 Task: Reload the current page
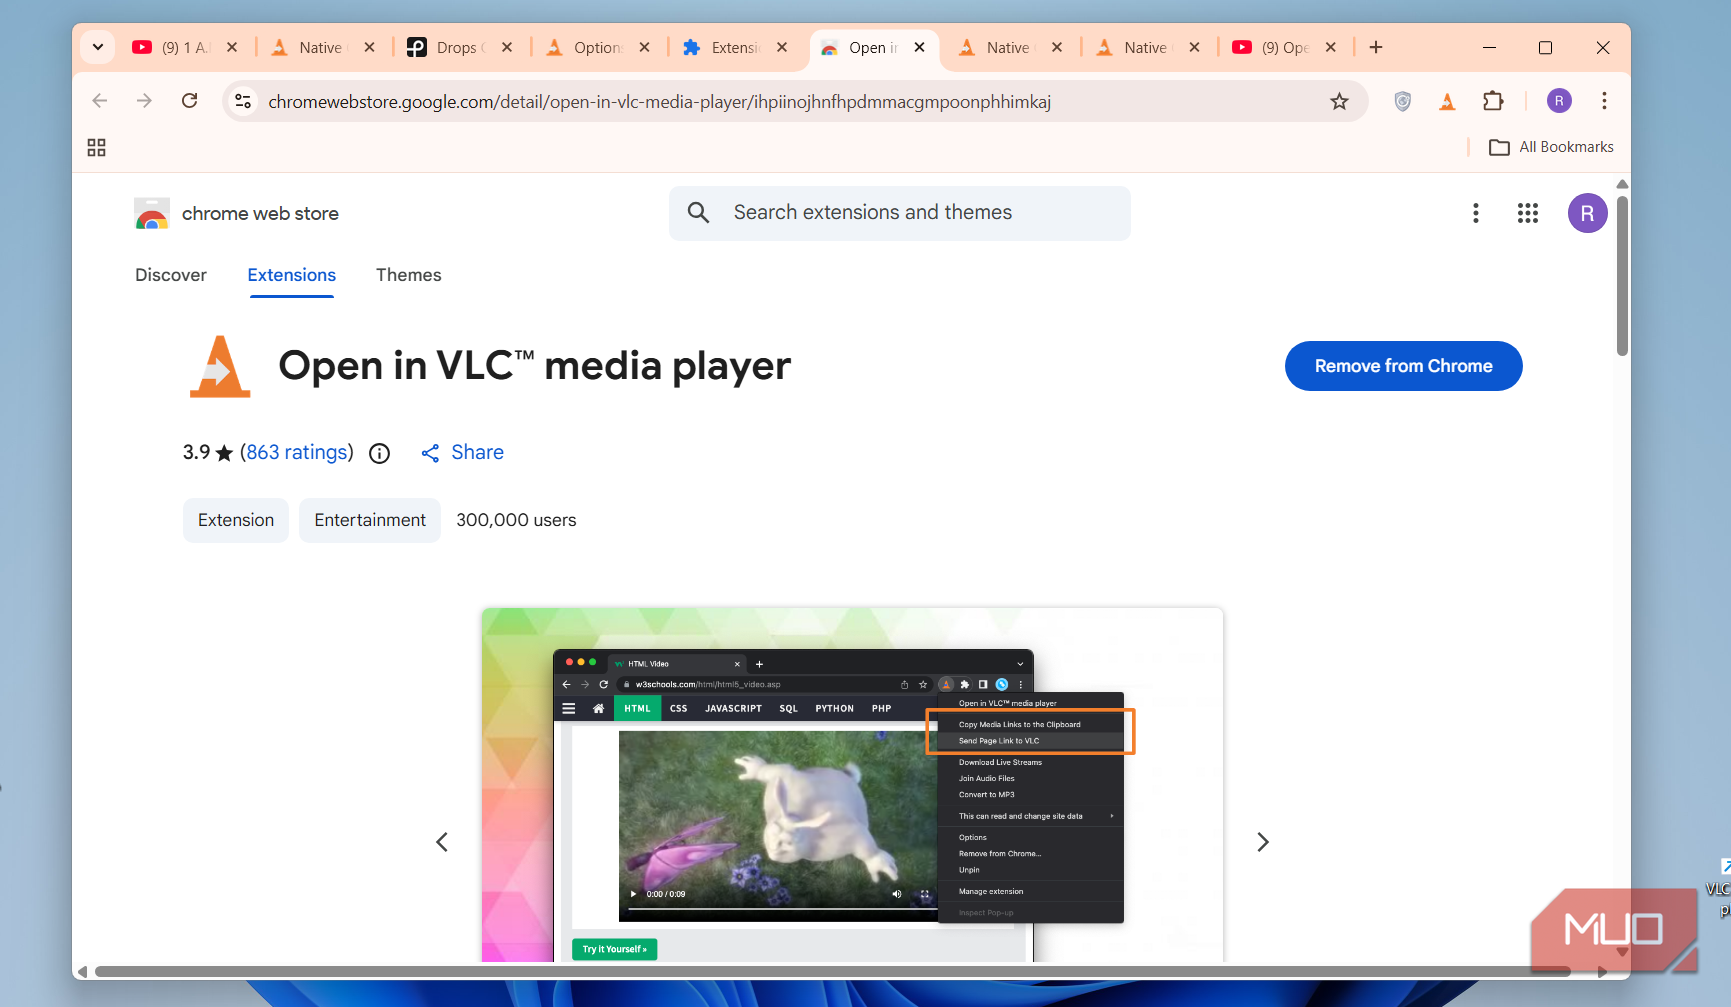[189, 101]
